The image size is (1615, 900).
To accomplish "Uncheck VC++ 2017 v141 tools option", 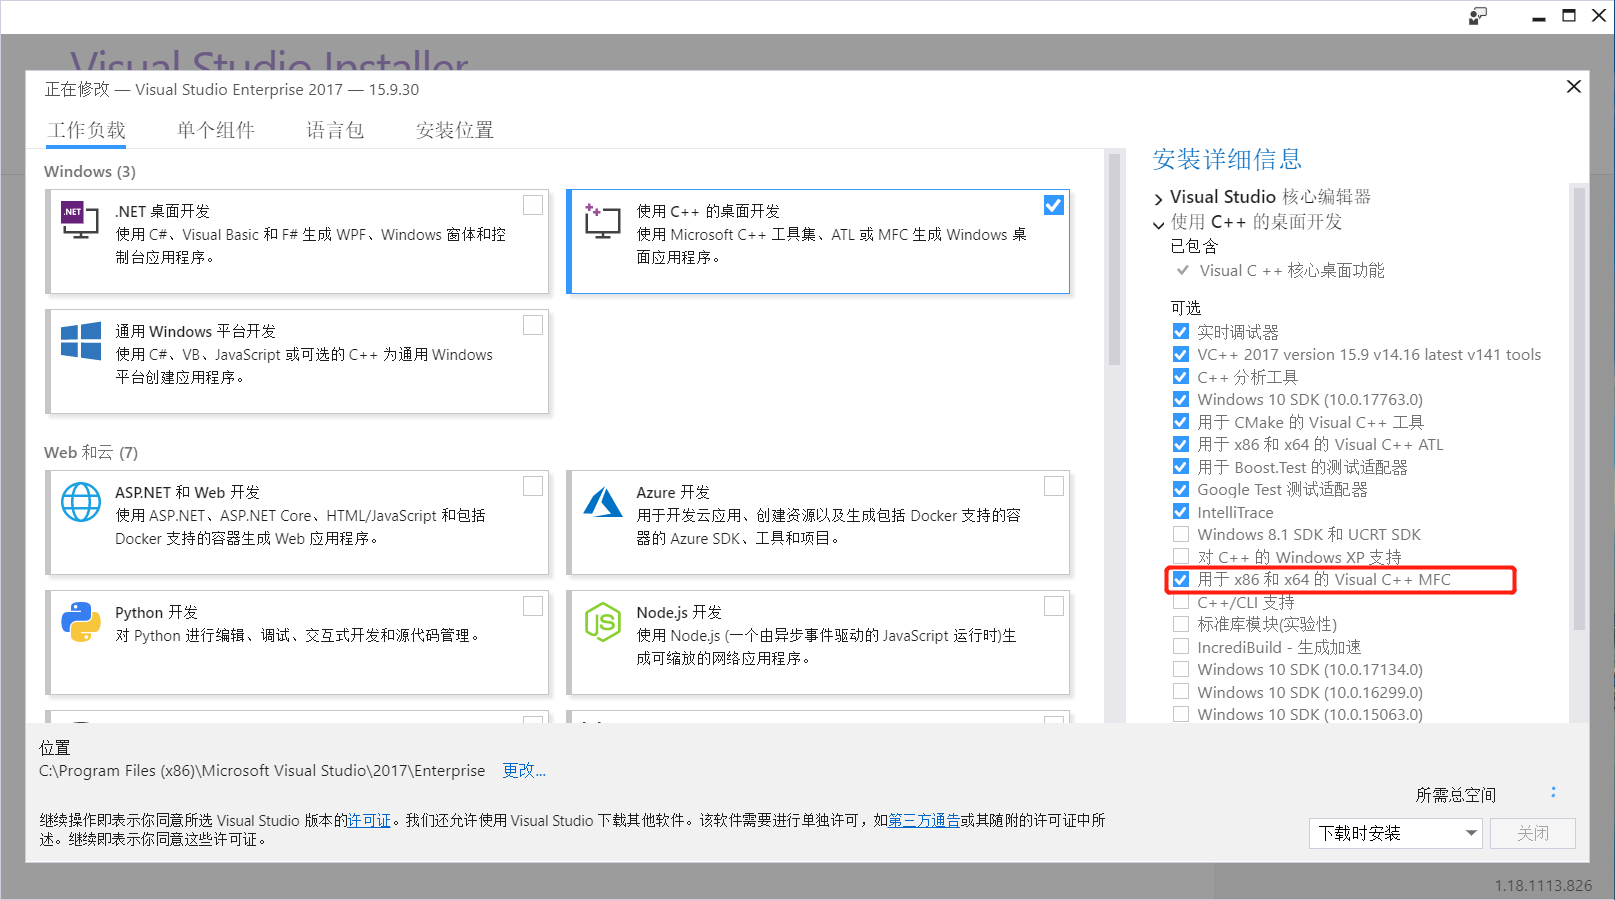I will (x=1181, y=354).
